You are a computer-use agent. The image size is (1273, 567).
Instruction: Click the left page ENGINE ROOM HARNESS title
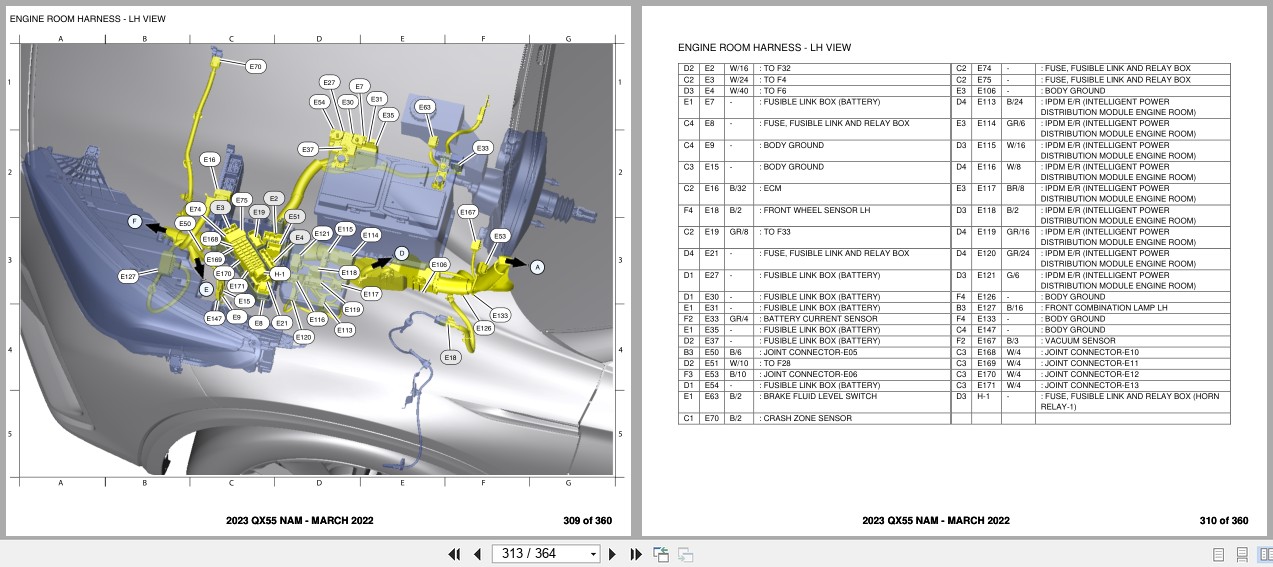click(x=88, y=19)
